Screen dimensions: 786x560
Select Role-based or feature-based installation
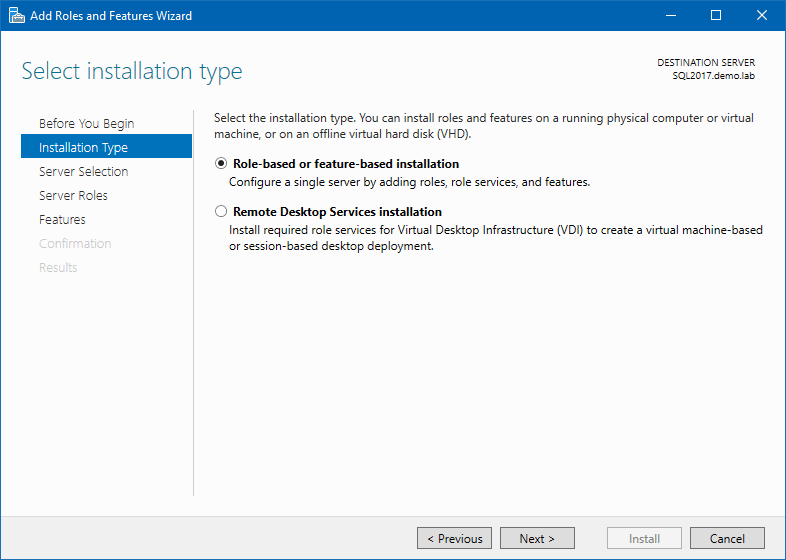click(221, 164)
